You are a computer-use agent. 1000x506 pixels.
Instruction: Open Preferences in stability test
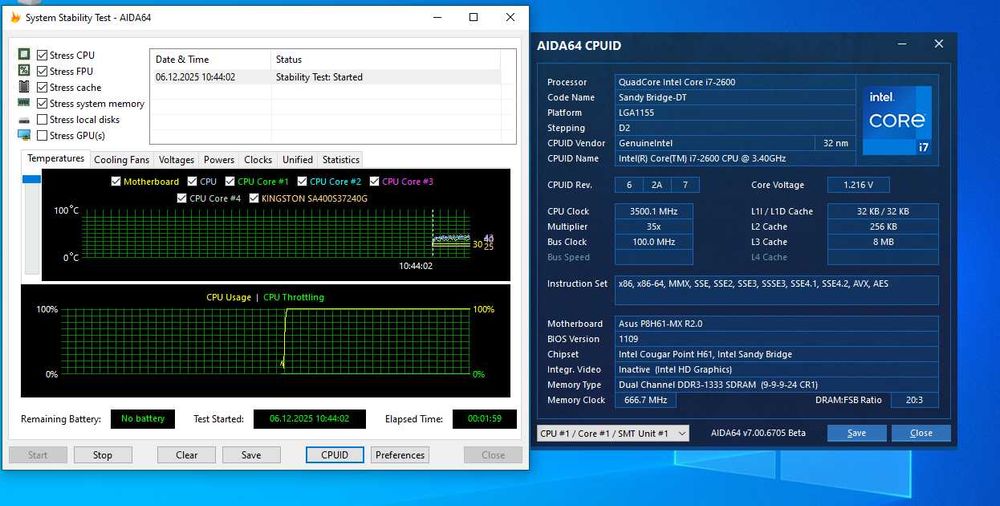[x=400, y=455]
